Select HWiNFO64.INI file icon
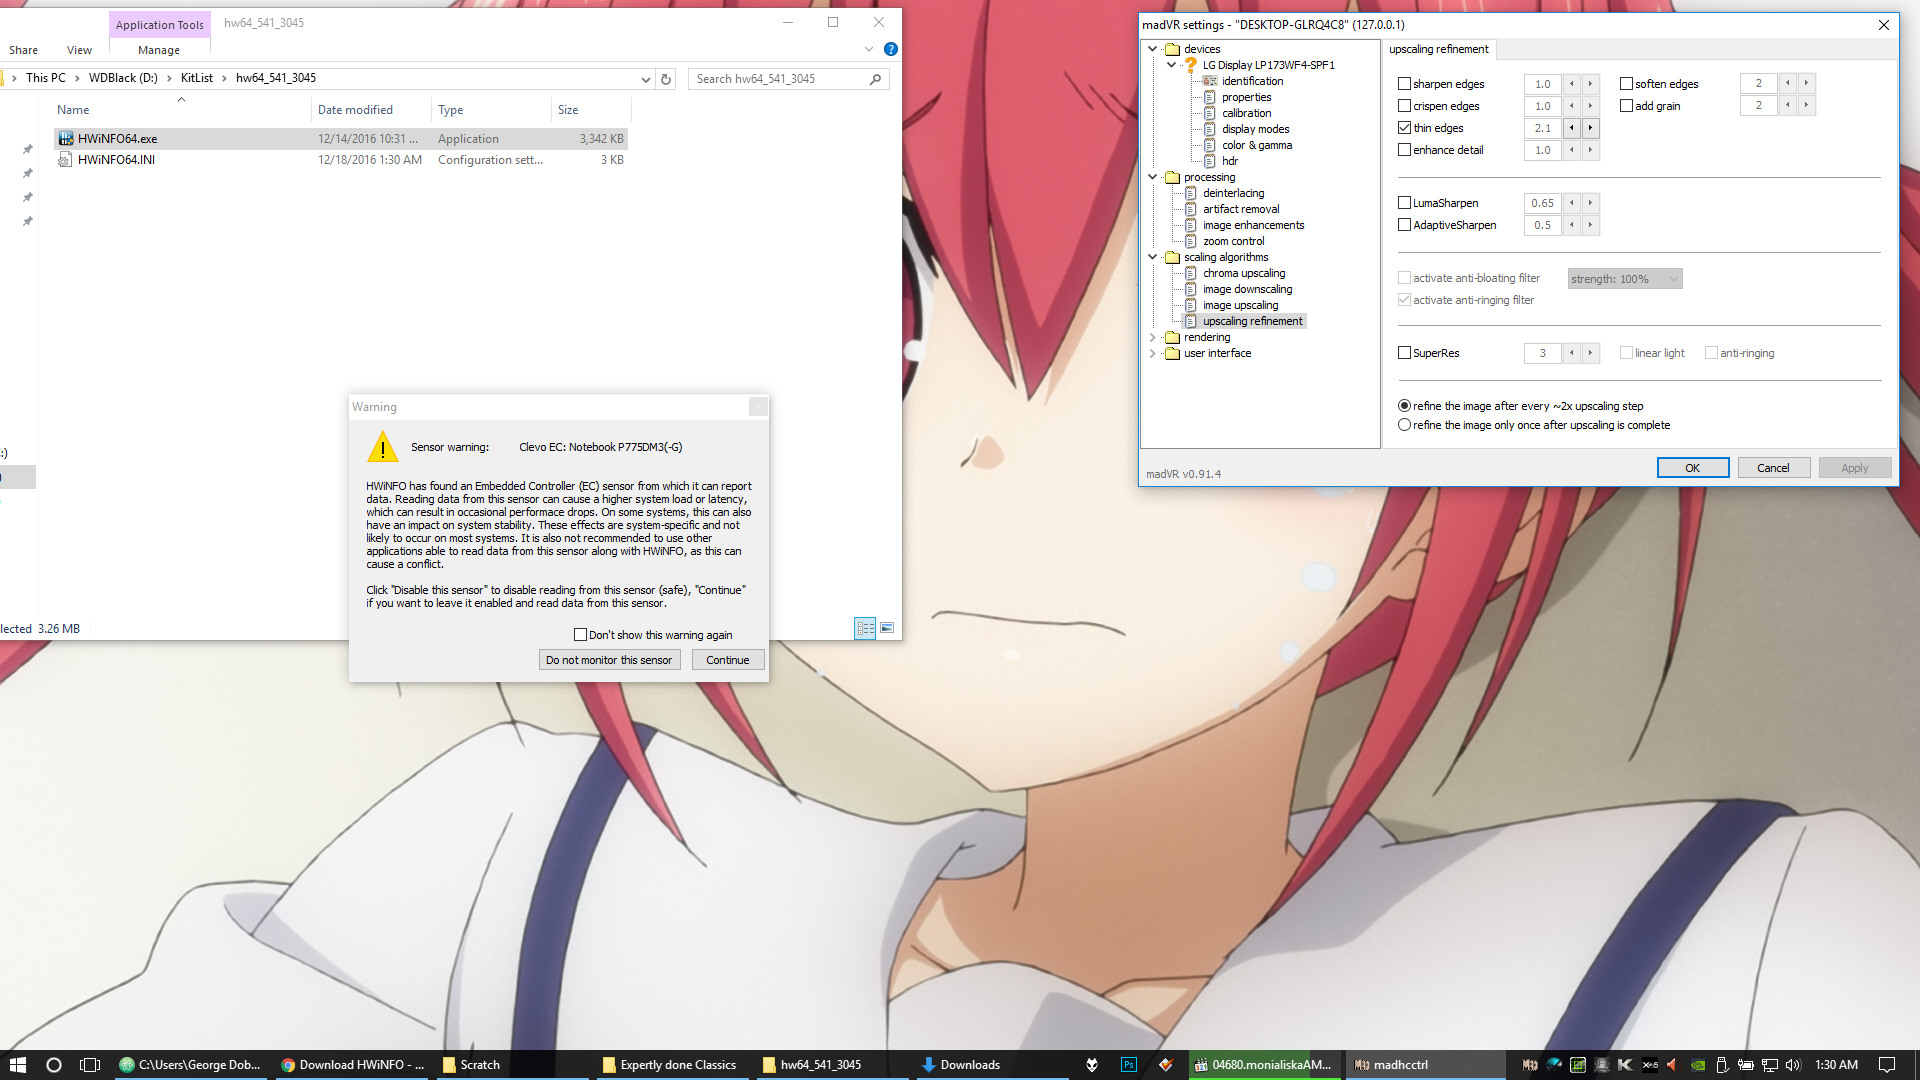The width and height of the screenshot is (1920, 1080). pos(66,160)
